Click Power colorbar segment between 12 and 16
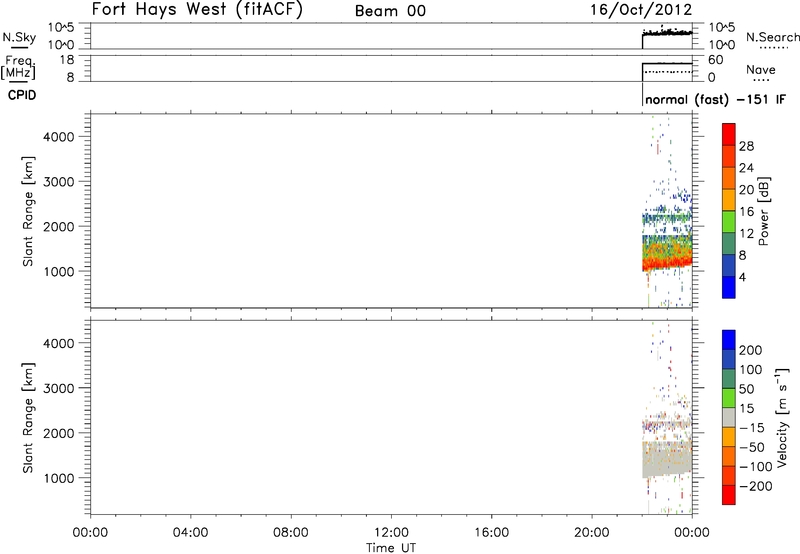This screenshot has height=554, width=800. (729, 222)
